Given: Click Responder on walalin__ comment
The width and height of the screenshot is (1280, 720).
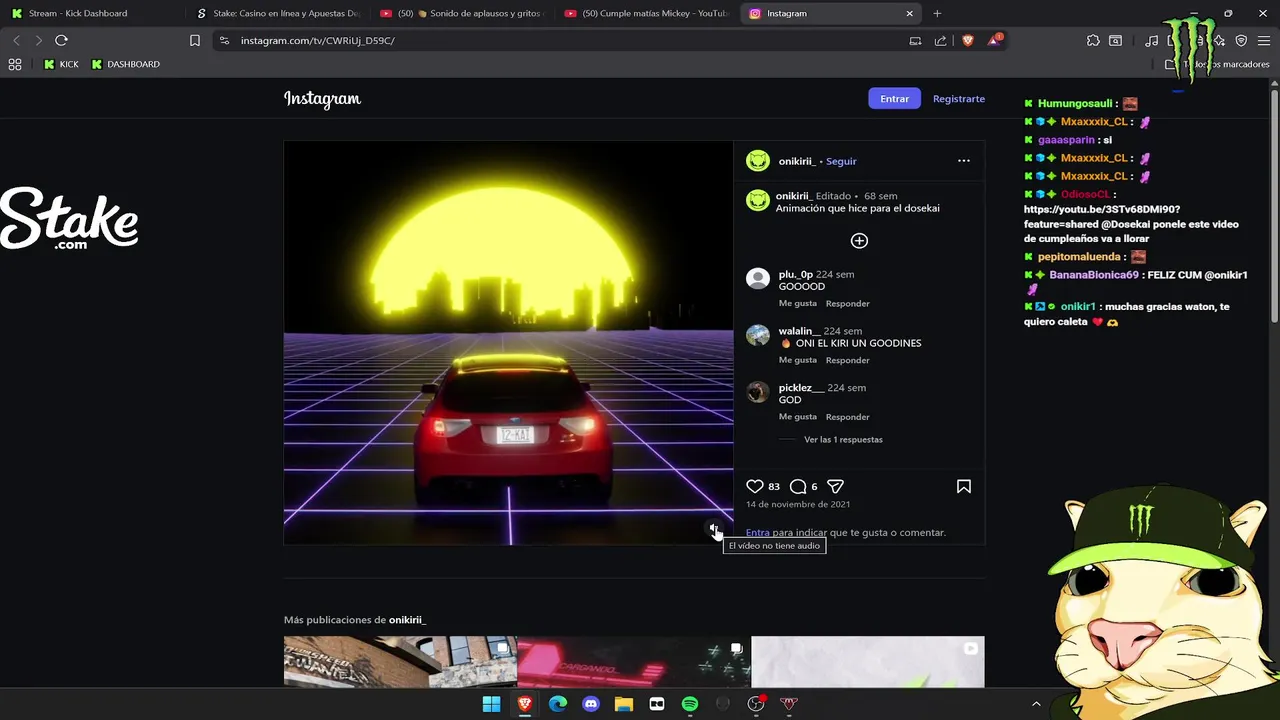Looking at the screenshot, I should [848, 360].
